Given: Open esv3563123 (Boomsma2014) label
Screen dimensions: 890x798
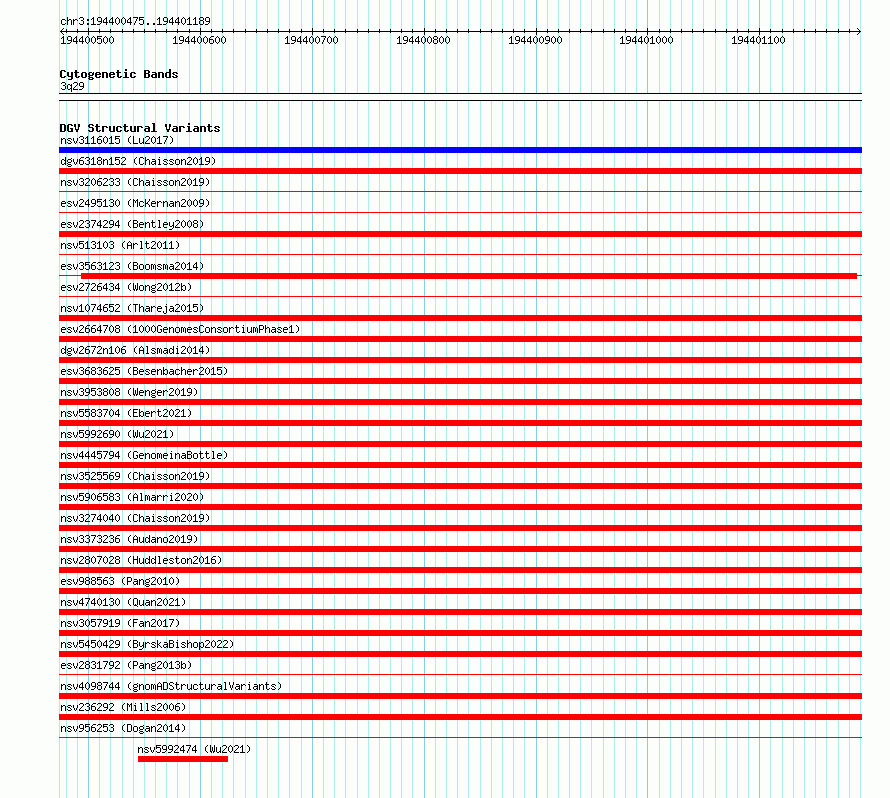Looking at the screenshot, I should click(132, 266).
